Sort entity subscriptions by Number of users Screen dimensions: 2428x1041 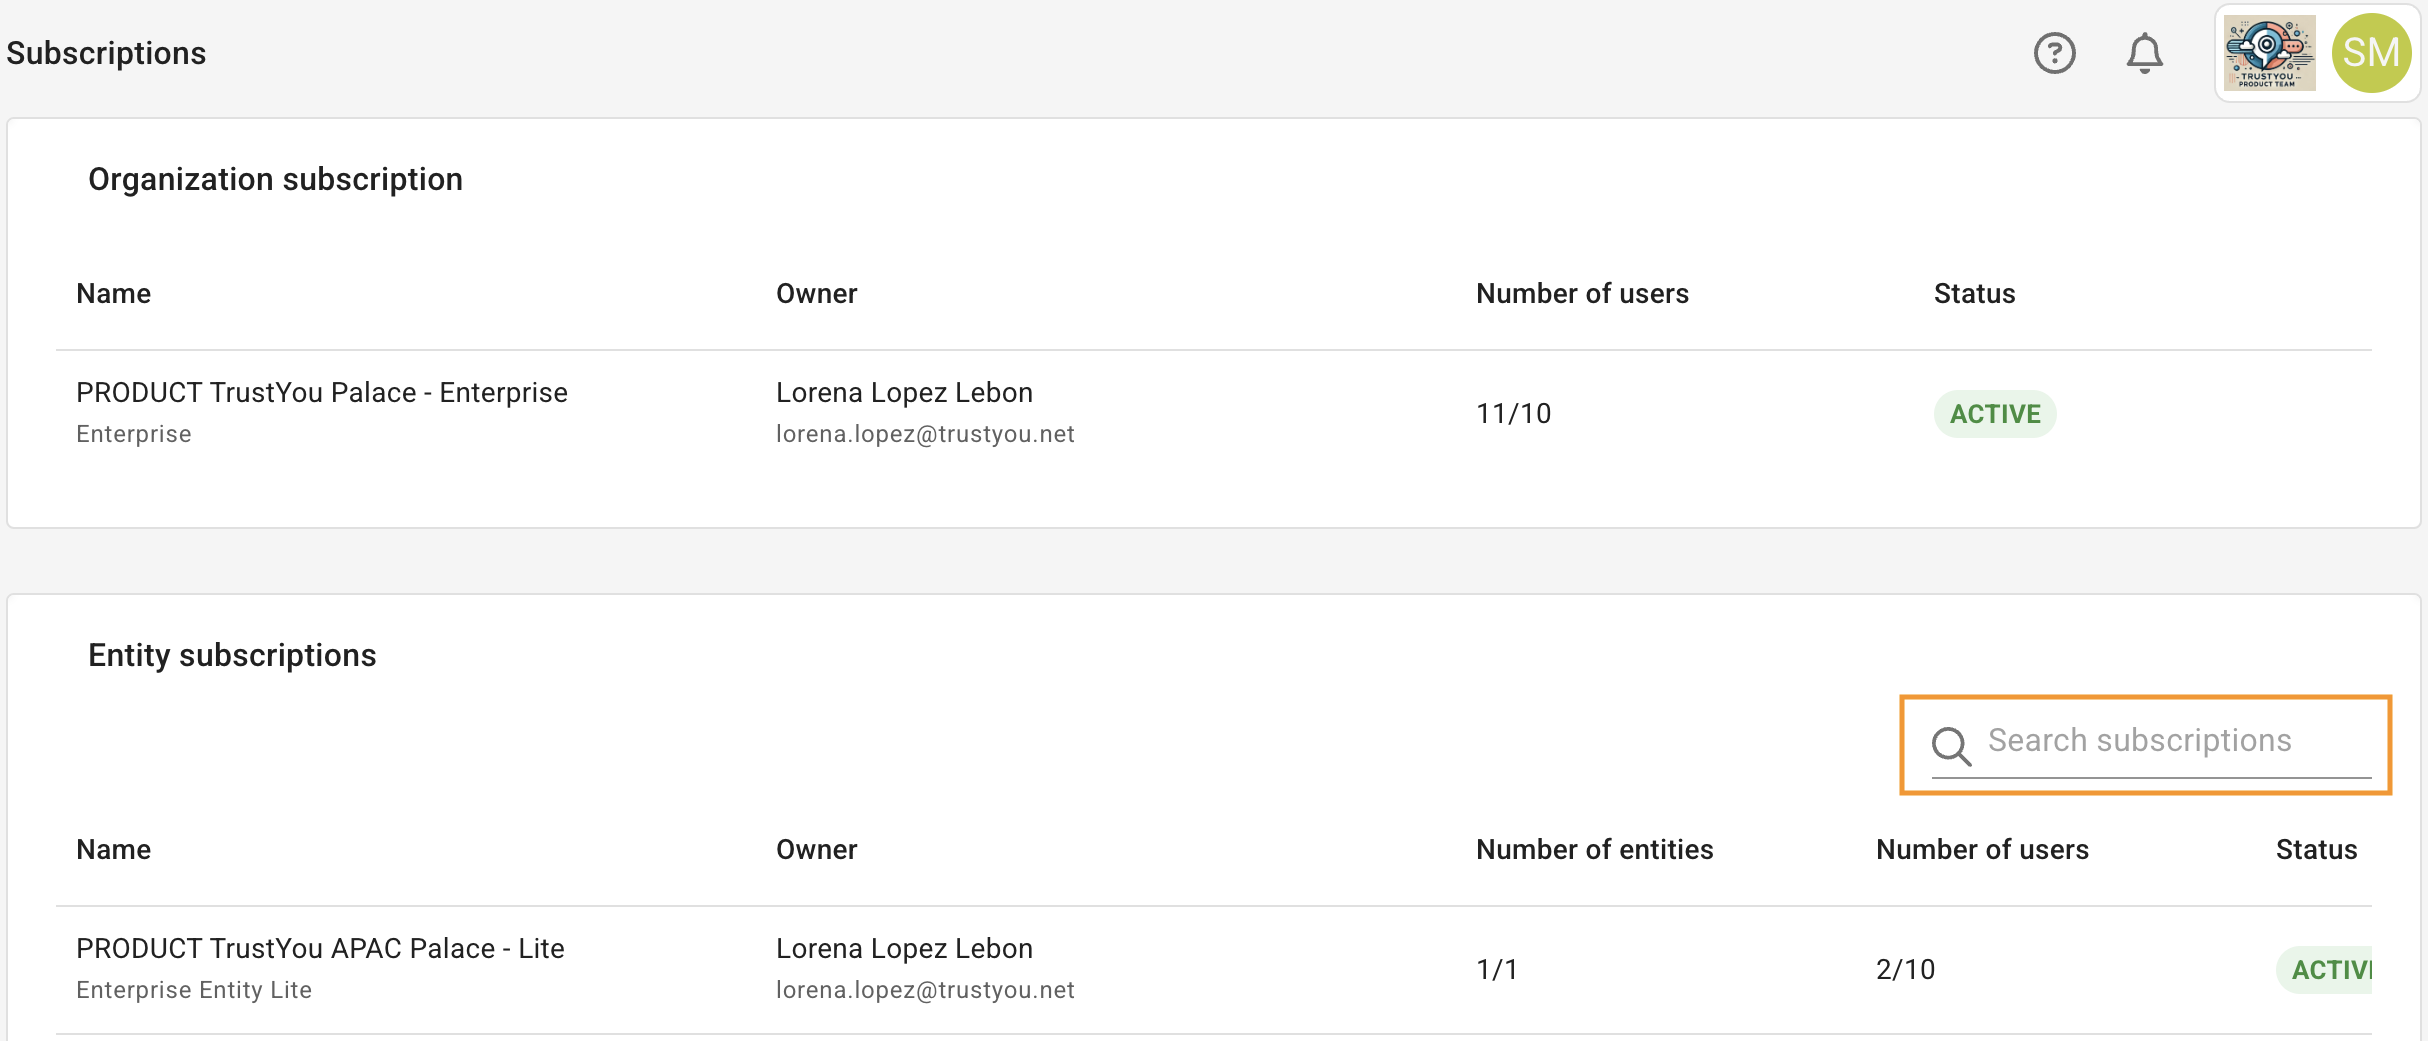(1982, 850)
